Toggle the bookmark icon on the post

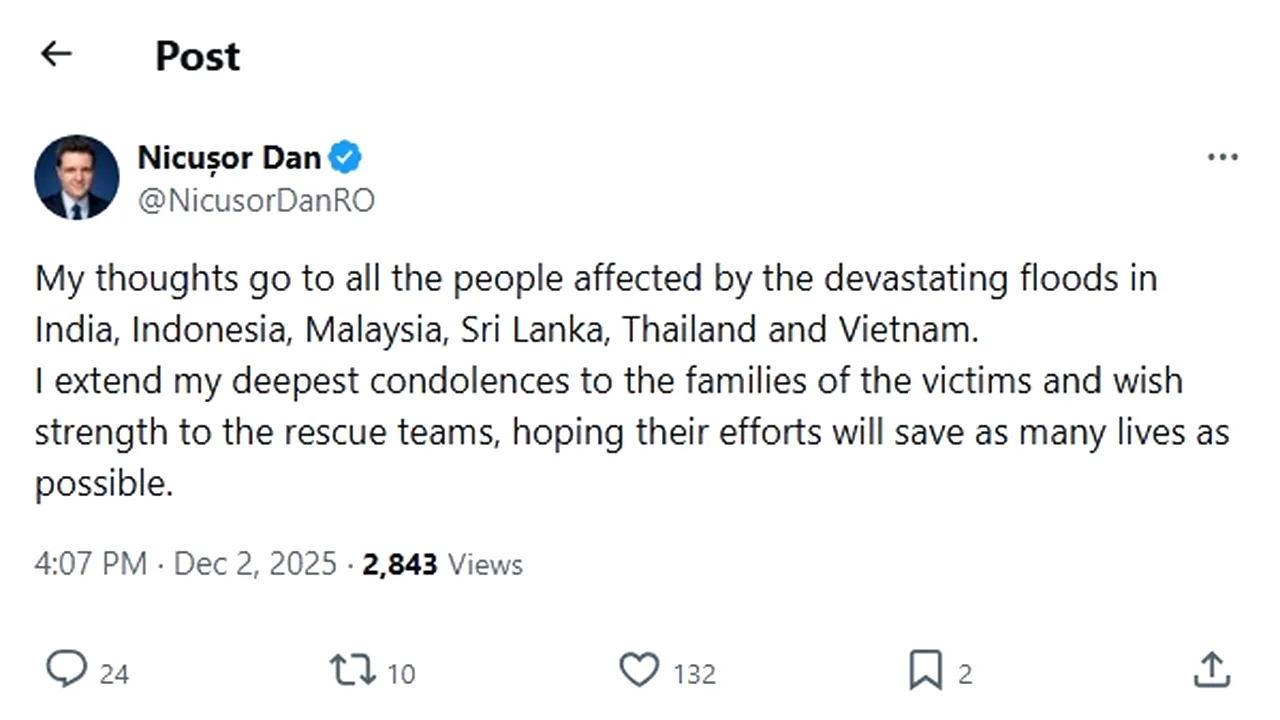[925, 670]
